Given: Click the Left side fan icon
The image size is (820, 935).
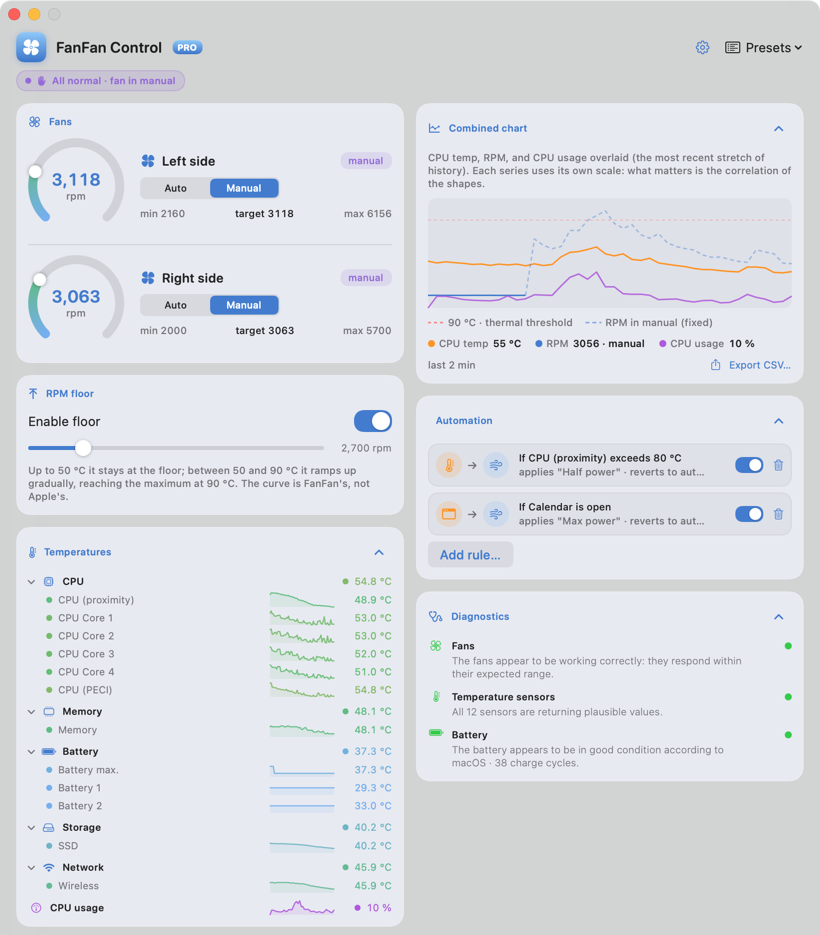Looking at the screenshot, I should click(148, 161).
